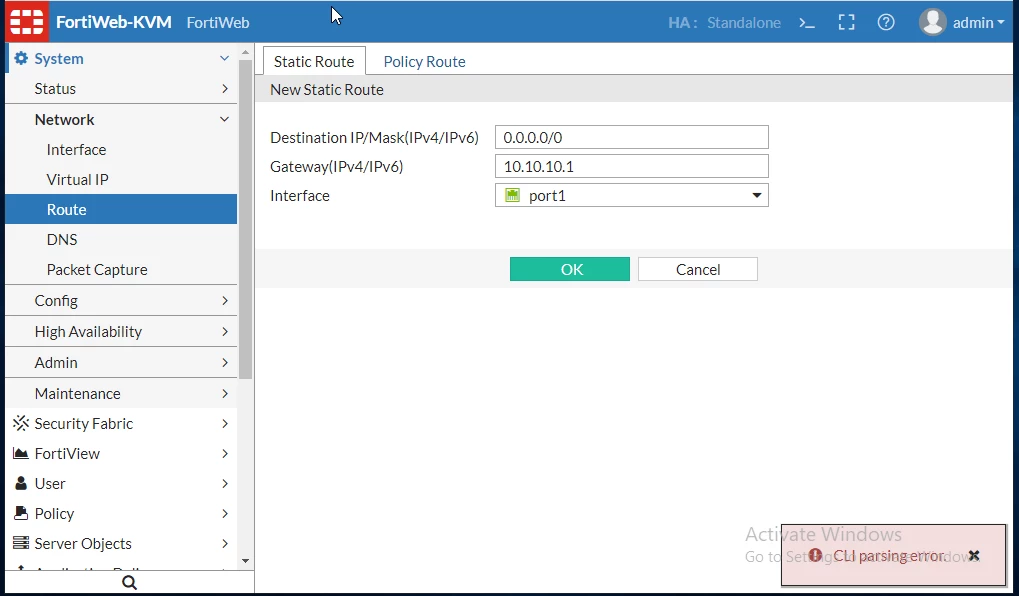Viewport: 1019px width, 596px height.
Task: Expand the User menu chevron
Action: click(225, 483)
